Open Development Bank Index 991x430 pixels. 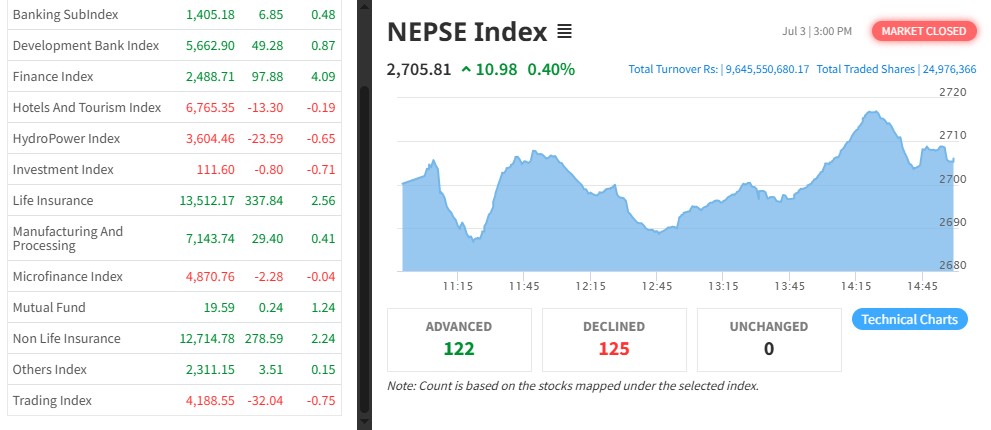[86, 46]
